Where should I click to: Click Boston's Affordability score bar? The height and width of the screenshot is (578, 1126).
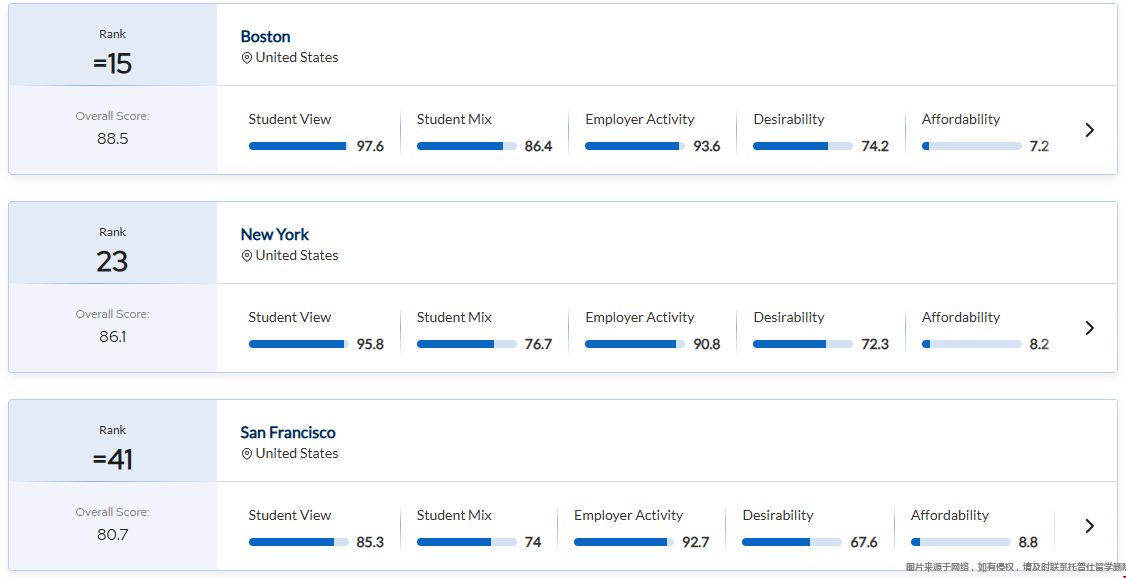click(x=971, y=146)
